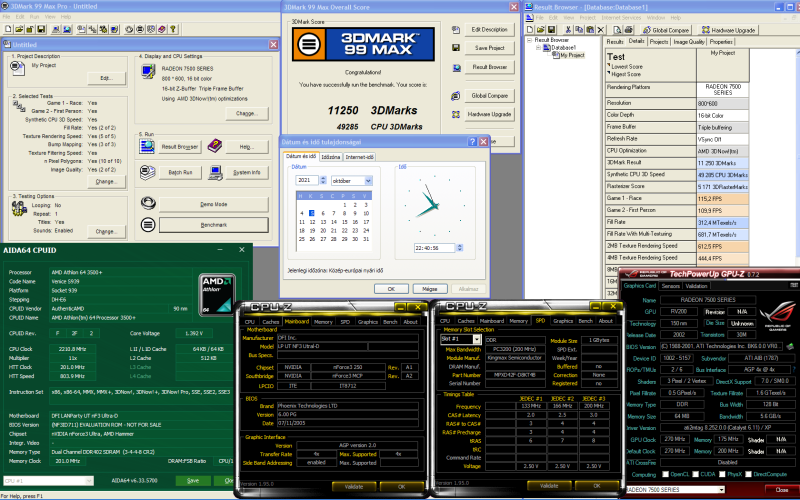Click the purple help book icon in Run section
The width and height of the screenshot is (800, 500).
pos(215,146)
